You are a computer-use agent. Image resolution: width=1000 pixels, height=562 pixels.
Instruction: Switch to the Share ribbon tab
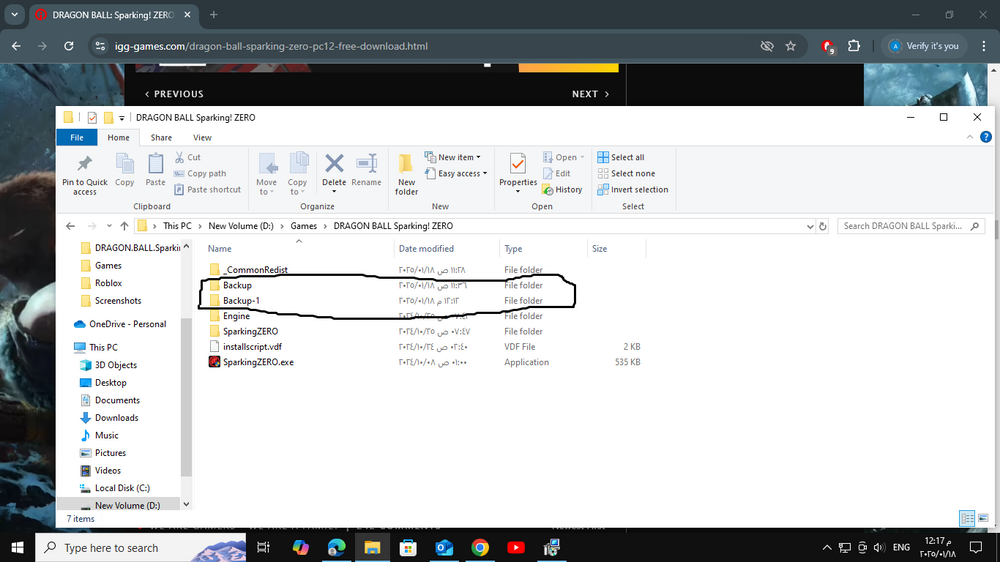point(161,137)
